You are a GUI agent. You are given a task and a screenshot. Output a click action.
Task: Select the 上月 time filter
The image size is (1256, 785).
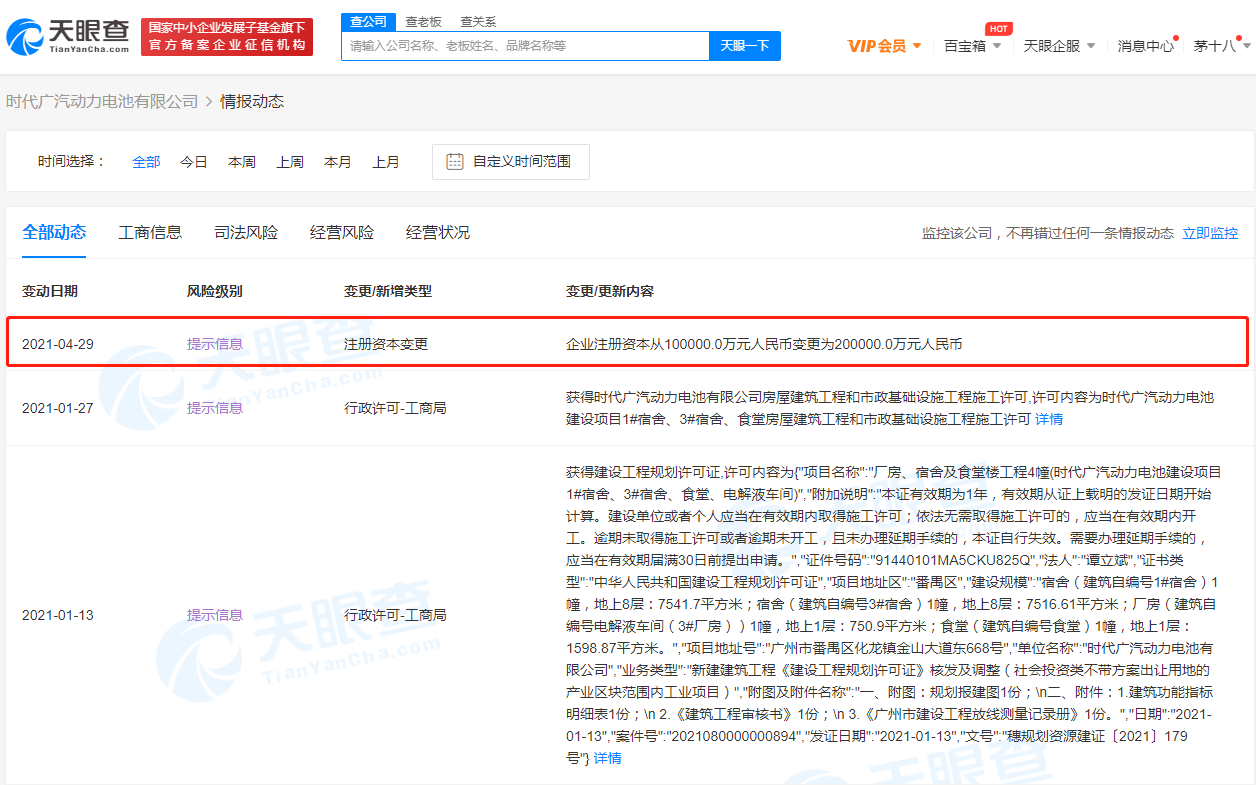click(386, 162)
